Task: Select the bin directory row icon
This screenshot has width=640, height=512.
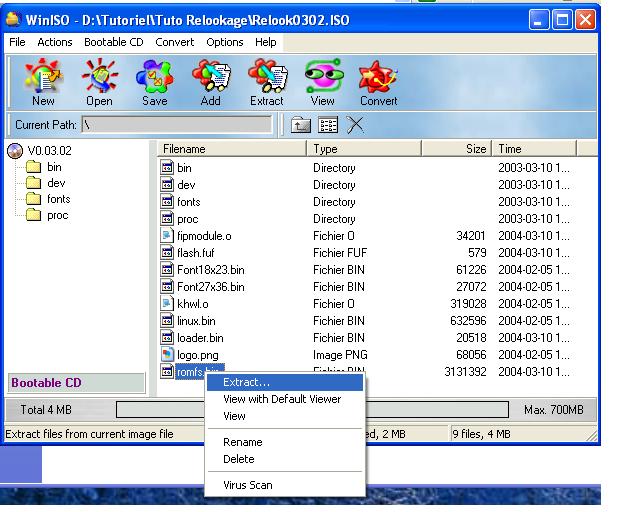Action: coord(167,168)
